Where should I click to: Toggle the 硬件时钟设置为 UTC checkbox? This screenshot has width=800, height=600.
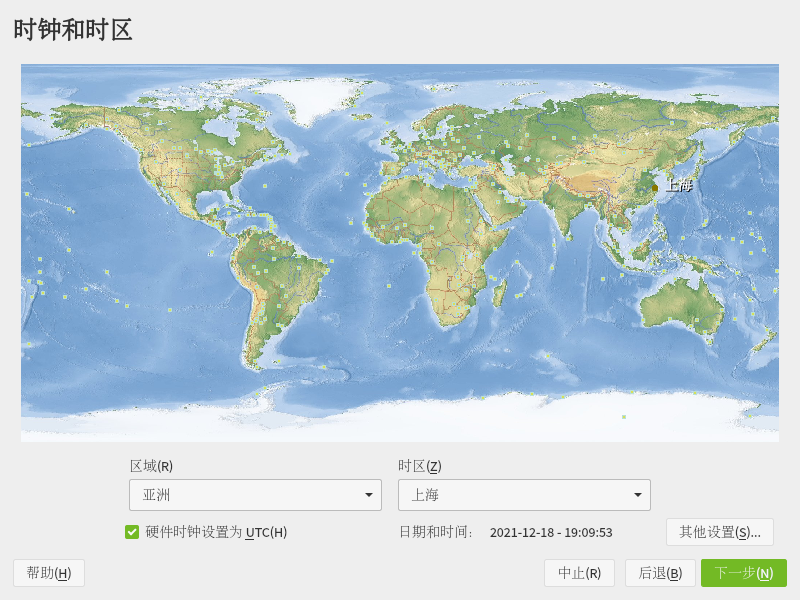[132, 532]
